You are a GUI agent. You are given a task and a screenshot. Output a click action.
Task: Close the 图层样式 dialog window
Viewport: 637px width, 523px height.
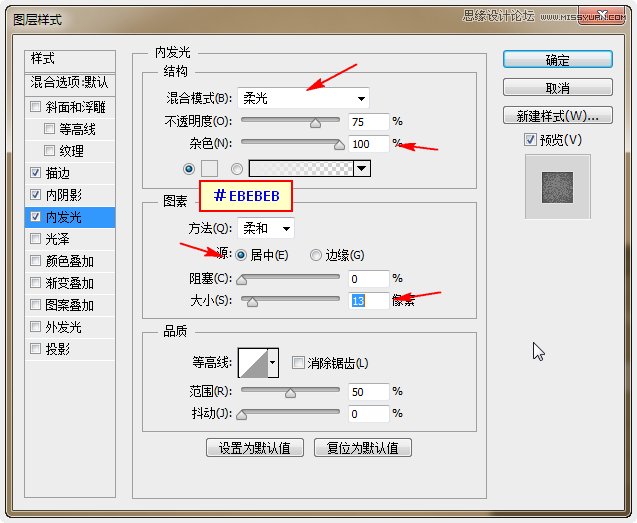[x=602, y=16]
